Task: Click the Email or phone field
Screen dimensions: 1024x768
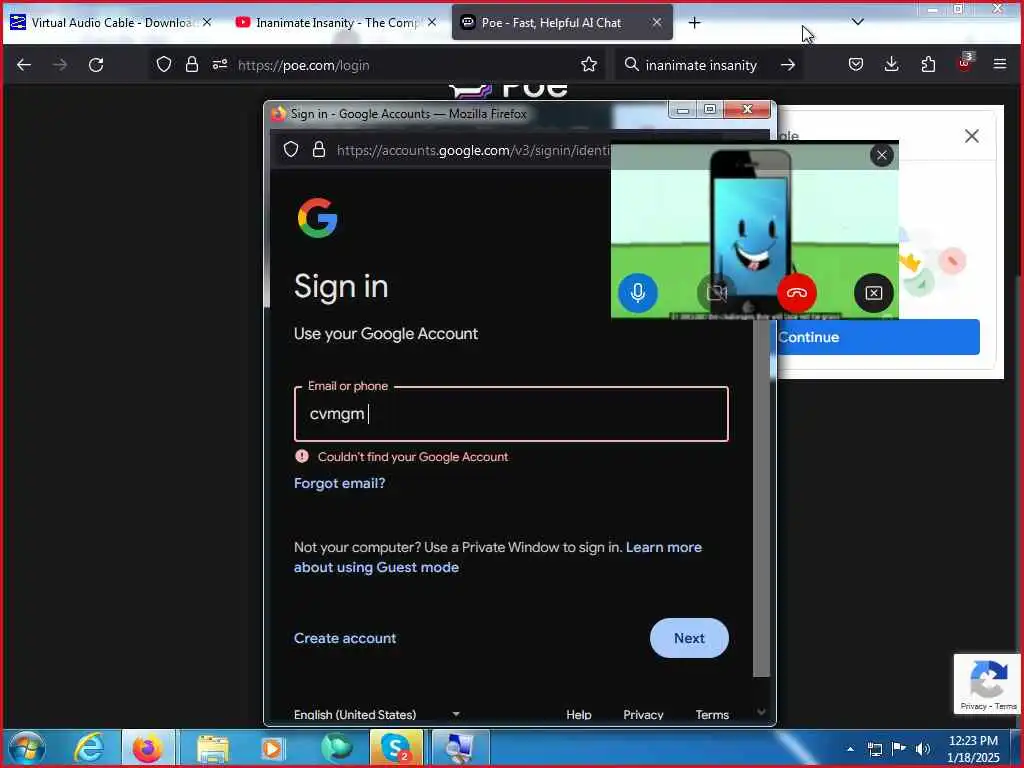Action: tap(511, 414)
